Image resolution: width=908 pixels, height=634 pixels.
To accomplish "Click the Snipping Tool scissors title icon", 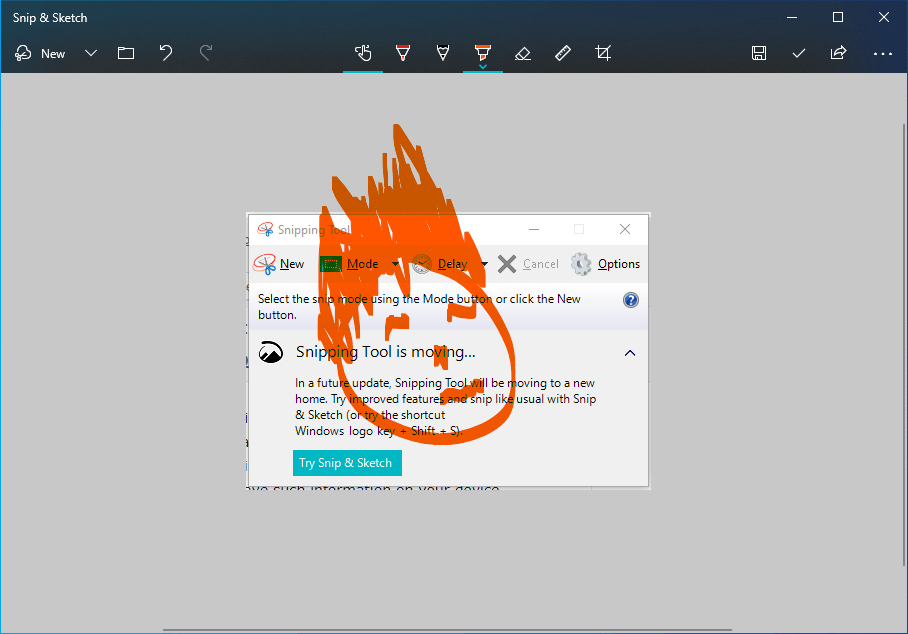I will point(265,229).
